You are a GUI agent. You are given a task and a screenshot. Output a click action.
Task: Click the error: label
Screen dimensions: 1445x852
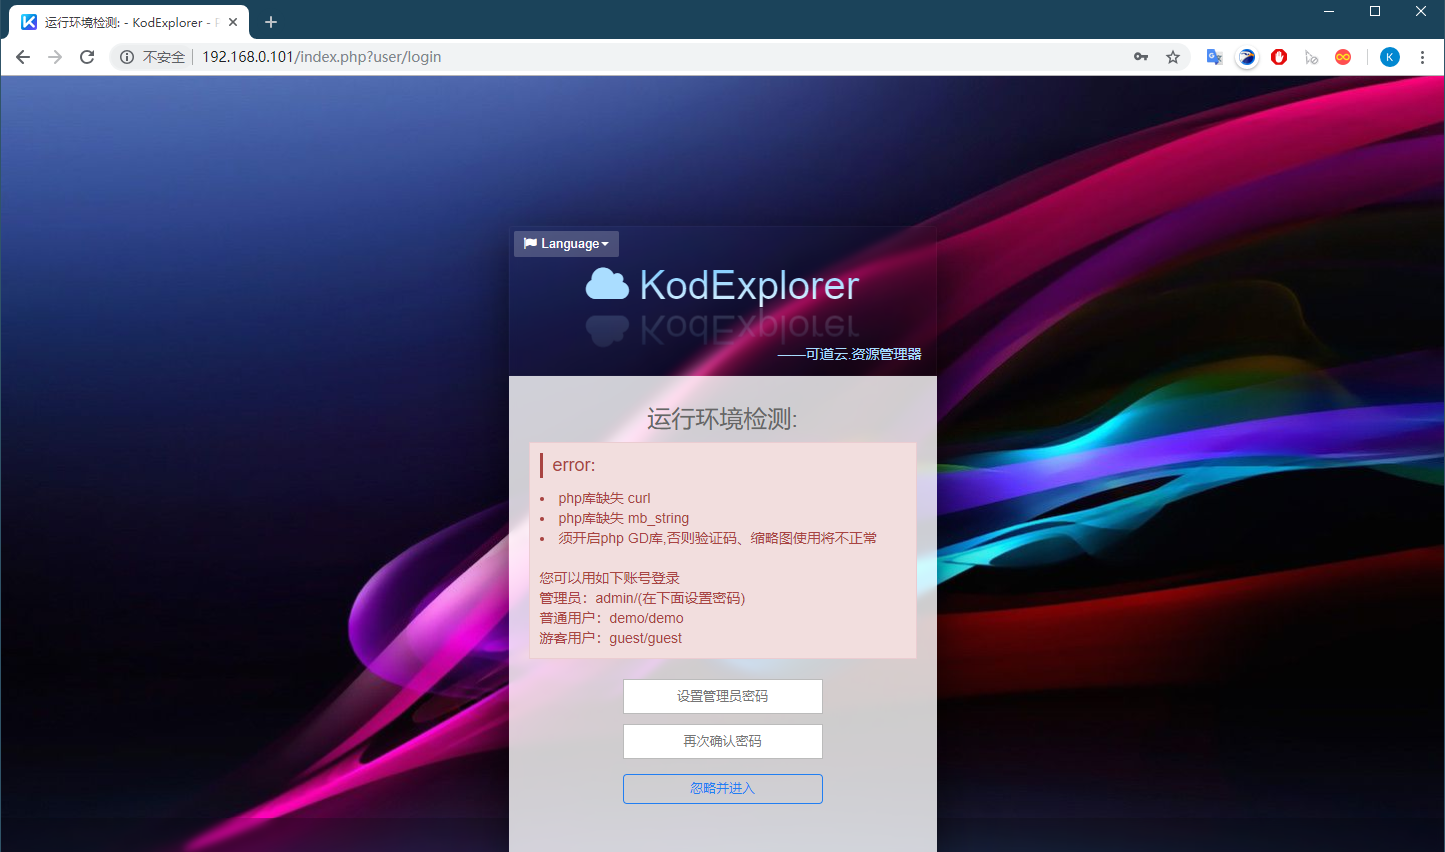573,465
